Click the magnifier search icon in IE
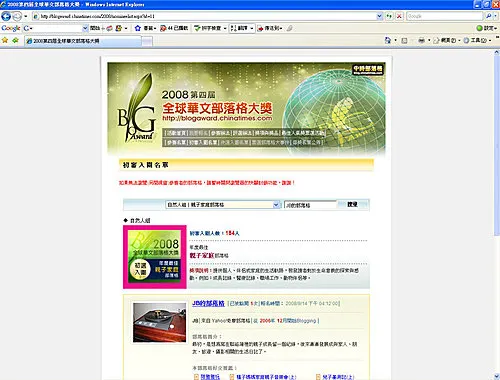The width and height of the screenshot is (500, 380). (x=489, y=16)
